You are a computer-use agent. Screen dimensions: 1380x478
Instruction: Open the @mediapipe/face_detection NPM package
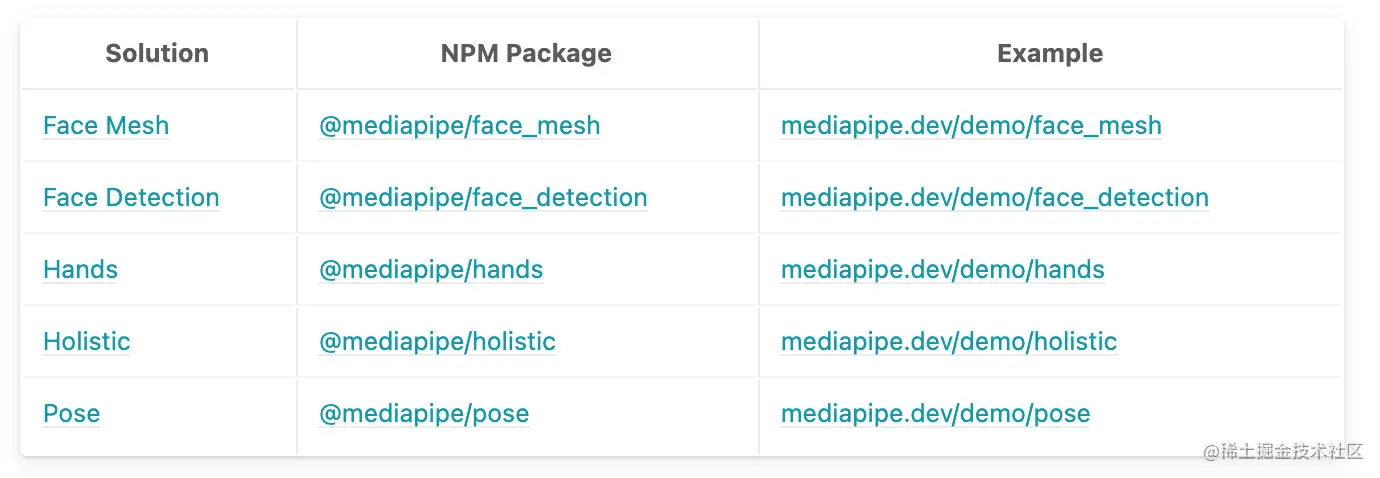(x=483, y=198)
